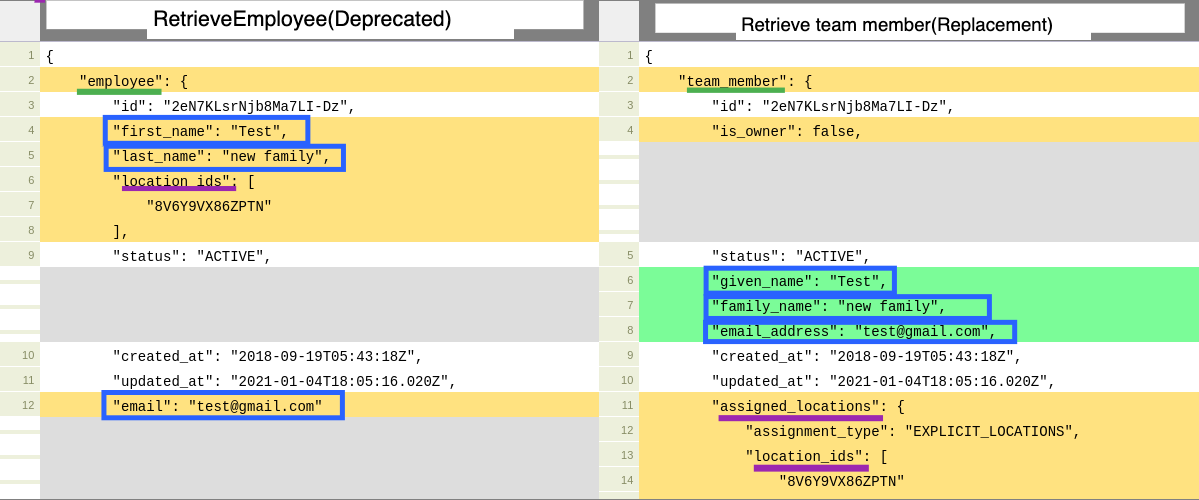Click the "RetrieveEmployee(Deprecated)" title
The image size is (1199, 500).
302,19
